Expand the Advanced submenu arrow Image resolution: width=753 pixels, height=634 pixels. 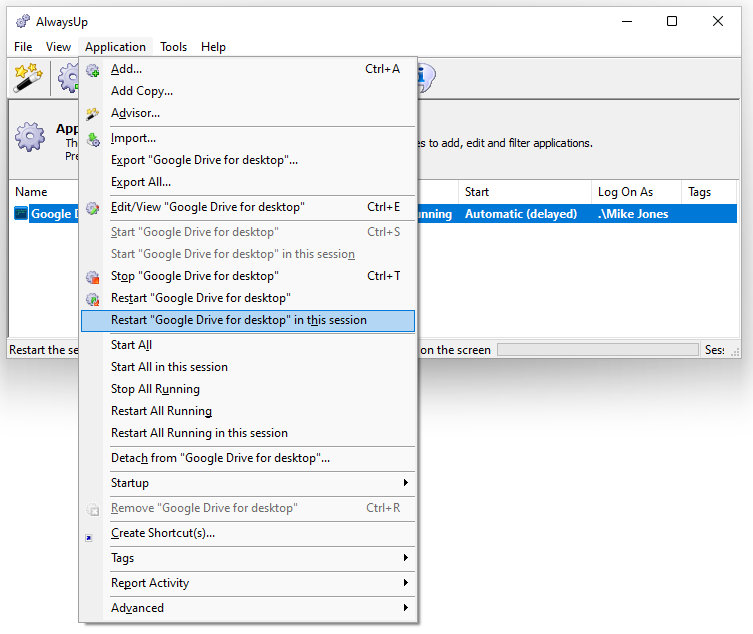coord(405,608)
